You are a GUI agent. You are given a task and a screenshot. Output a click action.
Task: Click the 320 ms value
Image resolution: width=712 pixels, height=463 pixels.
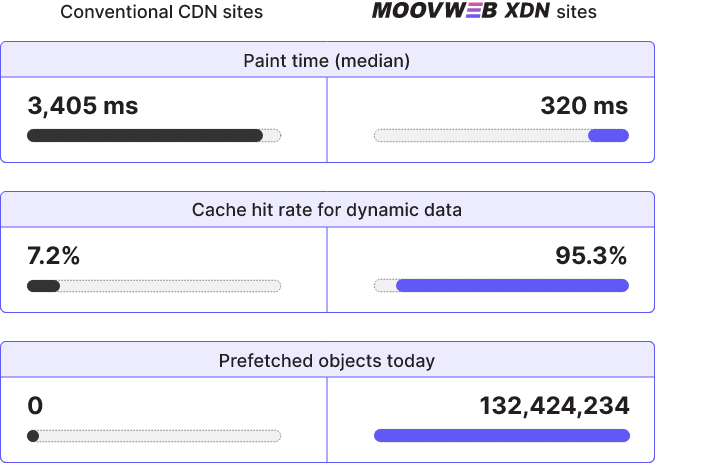click(584, 106)
